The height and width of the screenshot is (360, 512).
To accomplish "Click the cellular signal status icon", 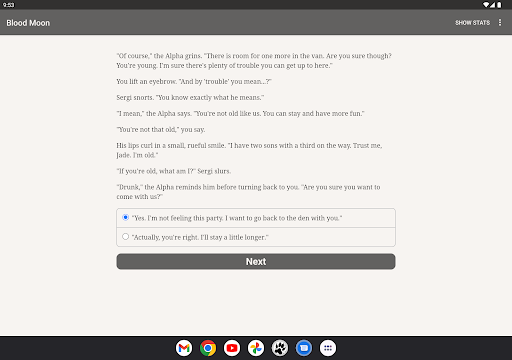I will (x=492, y=5).
